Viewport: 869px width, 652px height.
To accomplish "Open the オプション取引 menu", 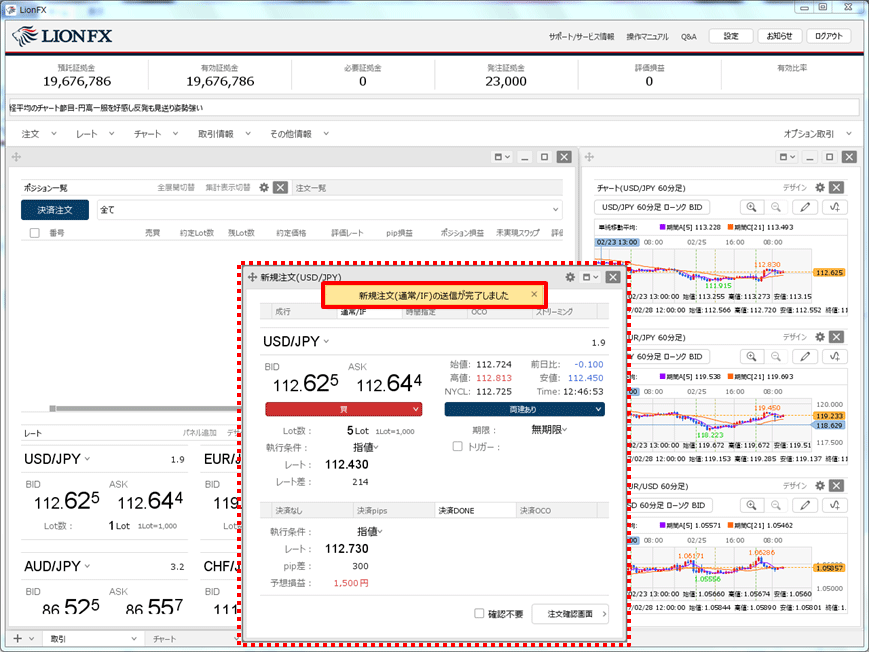I will [x=817, y=134].
